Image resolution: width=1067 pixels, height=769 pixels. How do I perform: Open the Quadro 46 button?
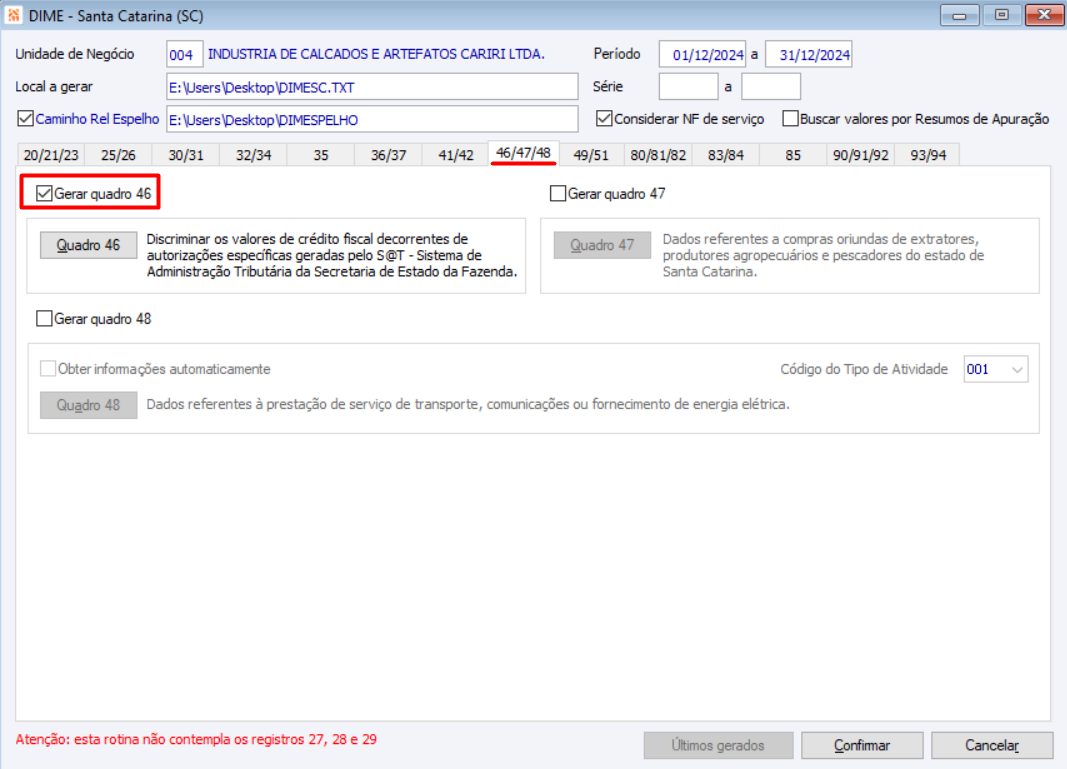88,245
